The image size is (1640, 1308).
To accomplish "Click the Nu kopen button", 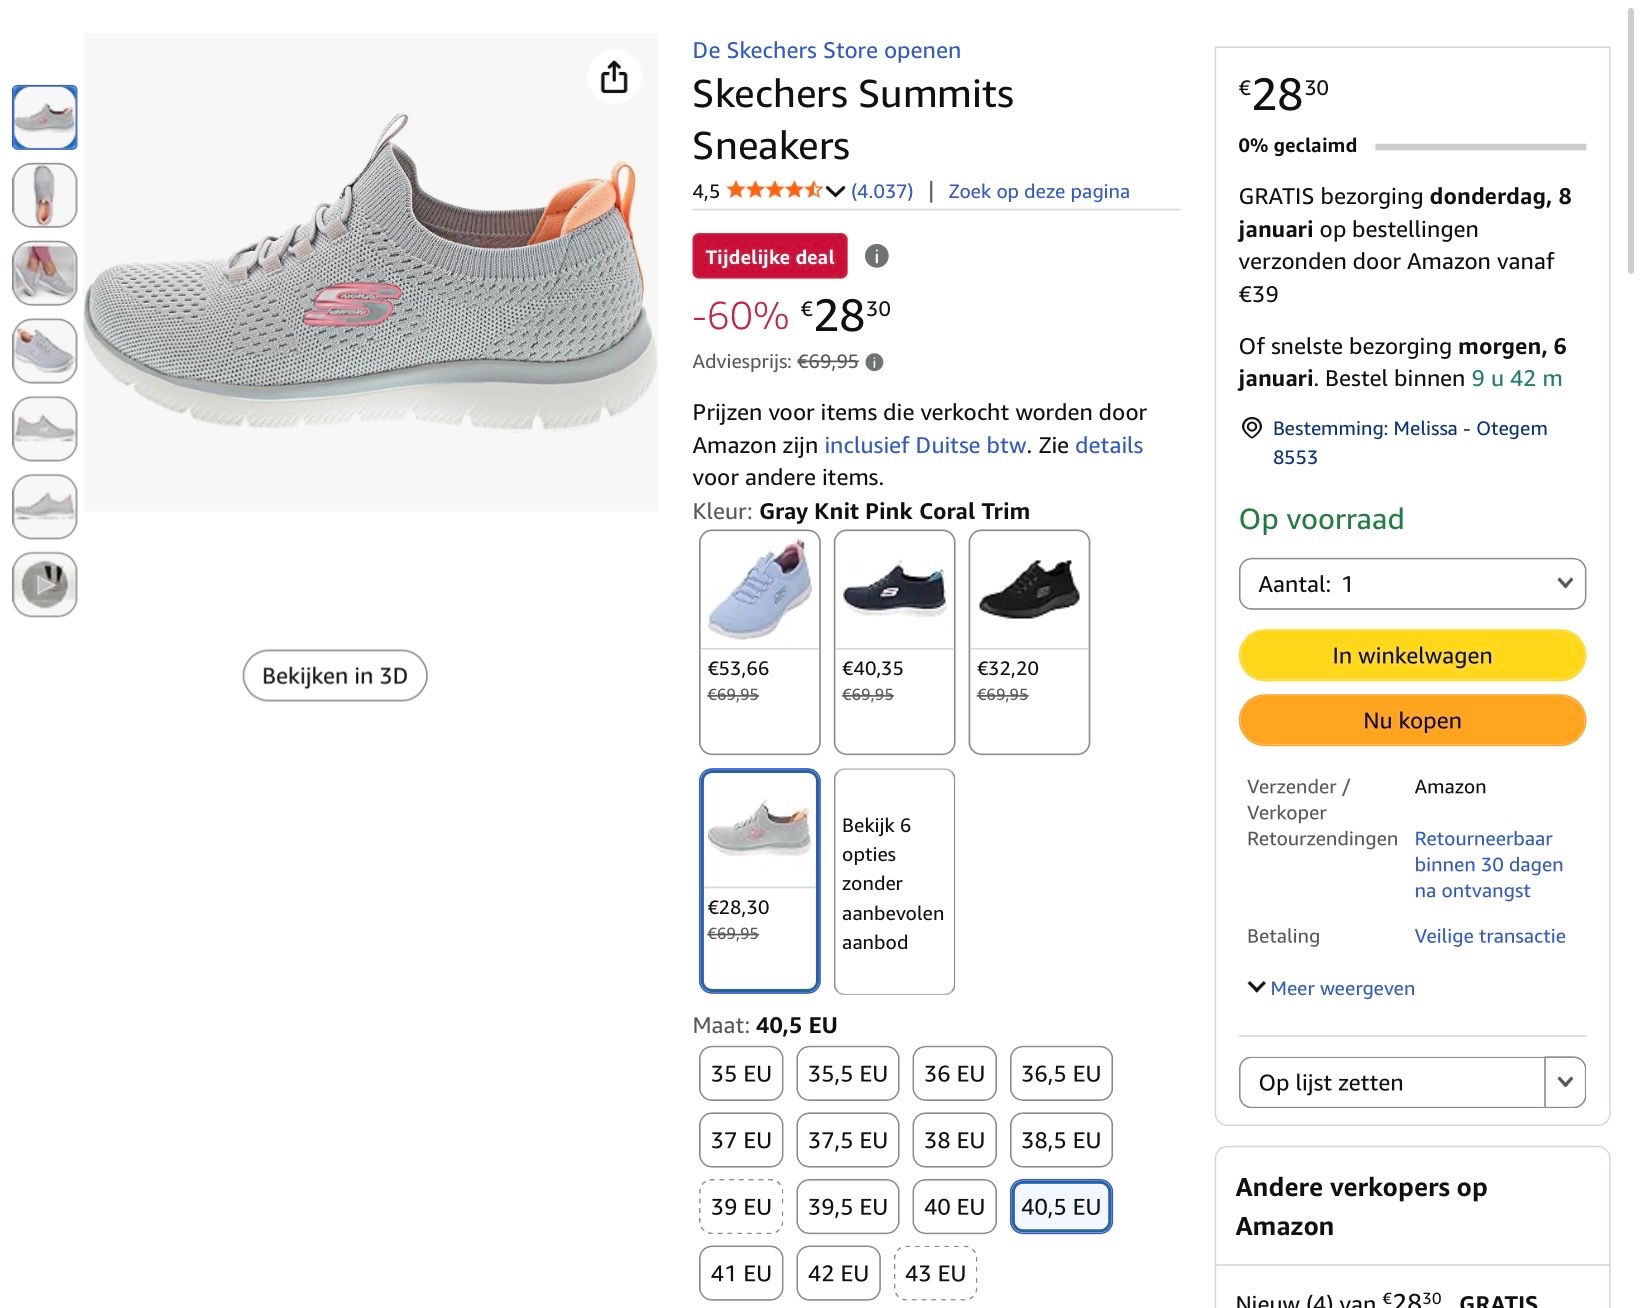I will [x=1411, y=720].
